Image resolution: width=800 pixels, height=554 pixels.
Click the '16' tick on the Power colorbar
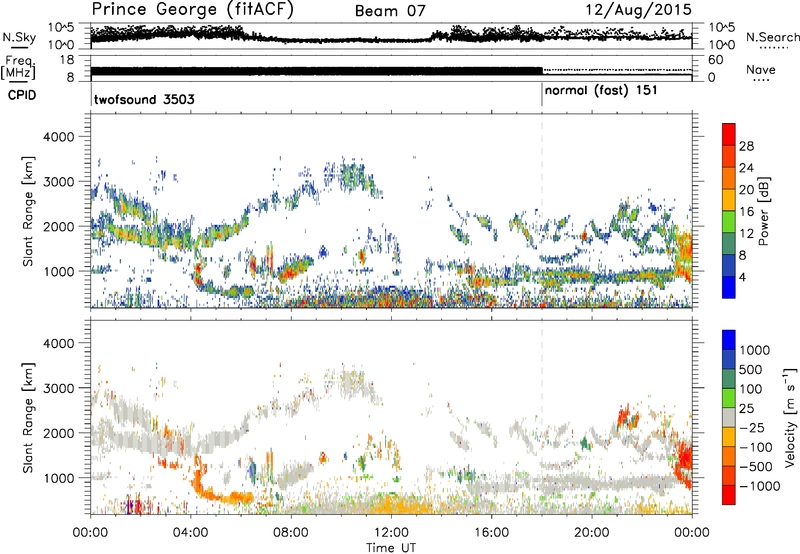coord(746,212)
